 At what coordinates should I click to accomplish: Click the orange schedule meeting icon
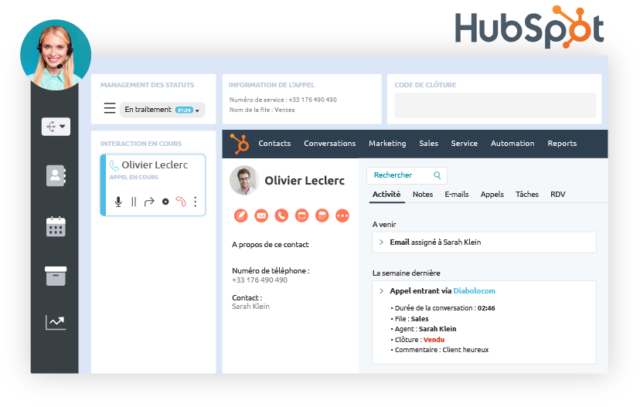click(322, 216)
